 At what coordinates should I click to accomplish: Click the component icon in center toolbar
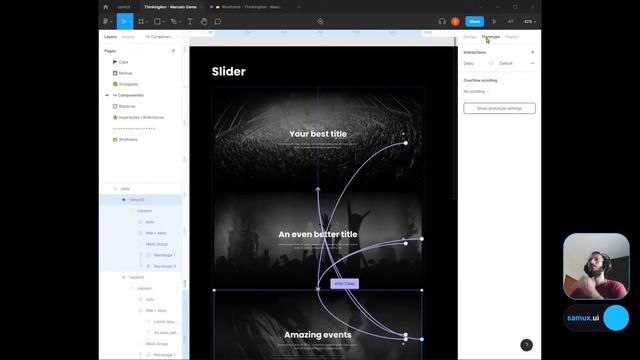tap(320, 22)
